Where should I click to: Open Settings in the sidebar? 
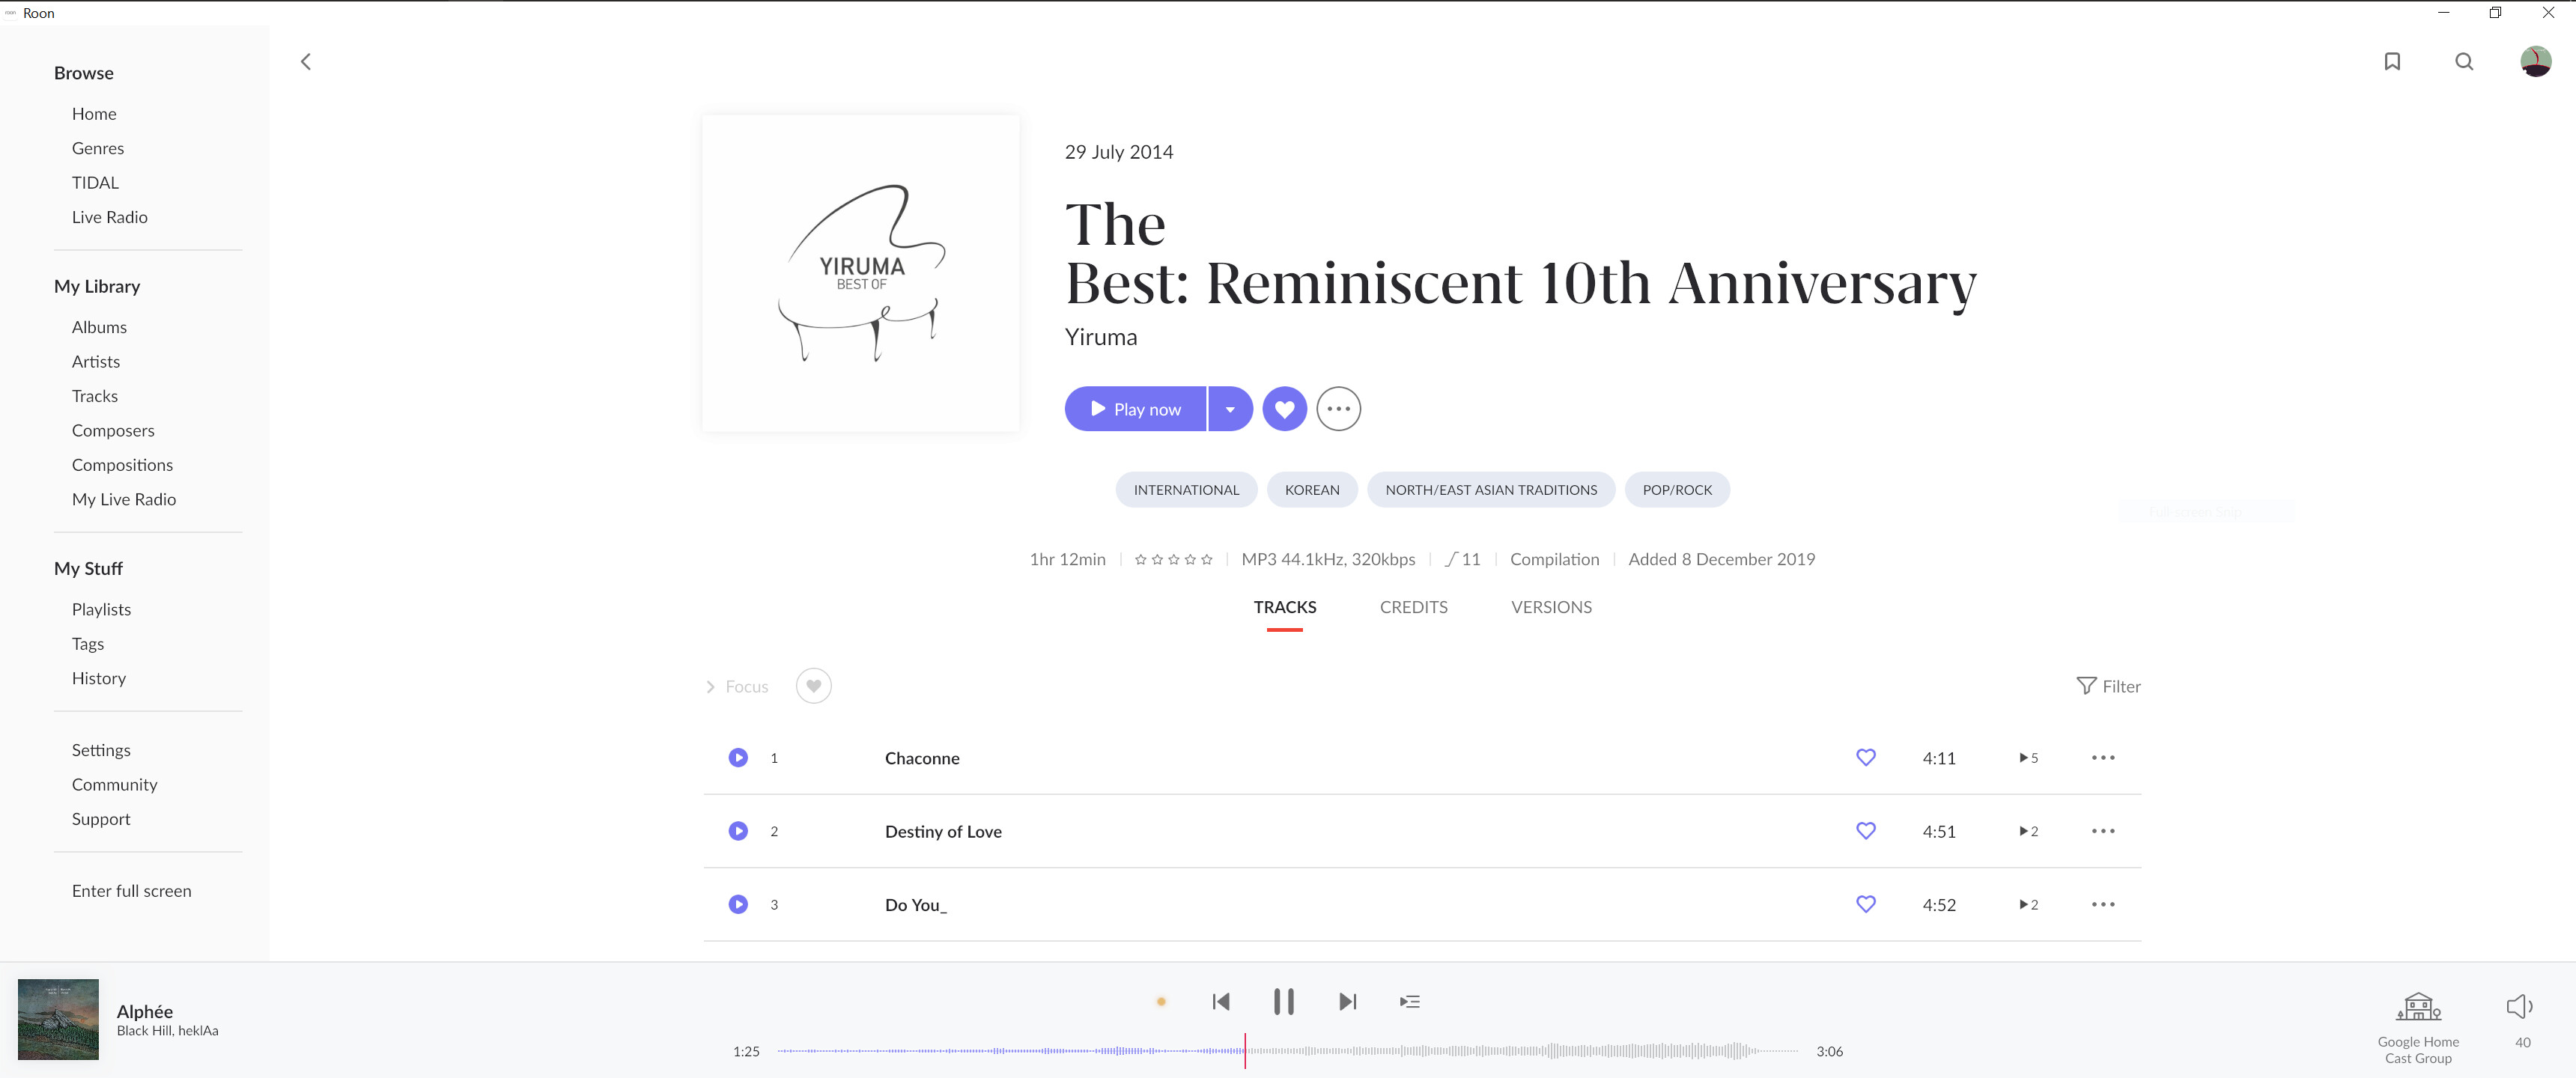click(x=101, y=750)
